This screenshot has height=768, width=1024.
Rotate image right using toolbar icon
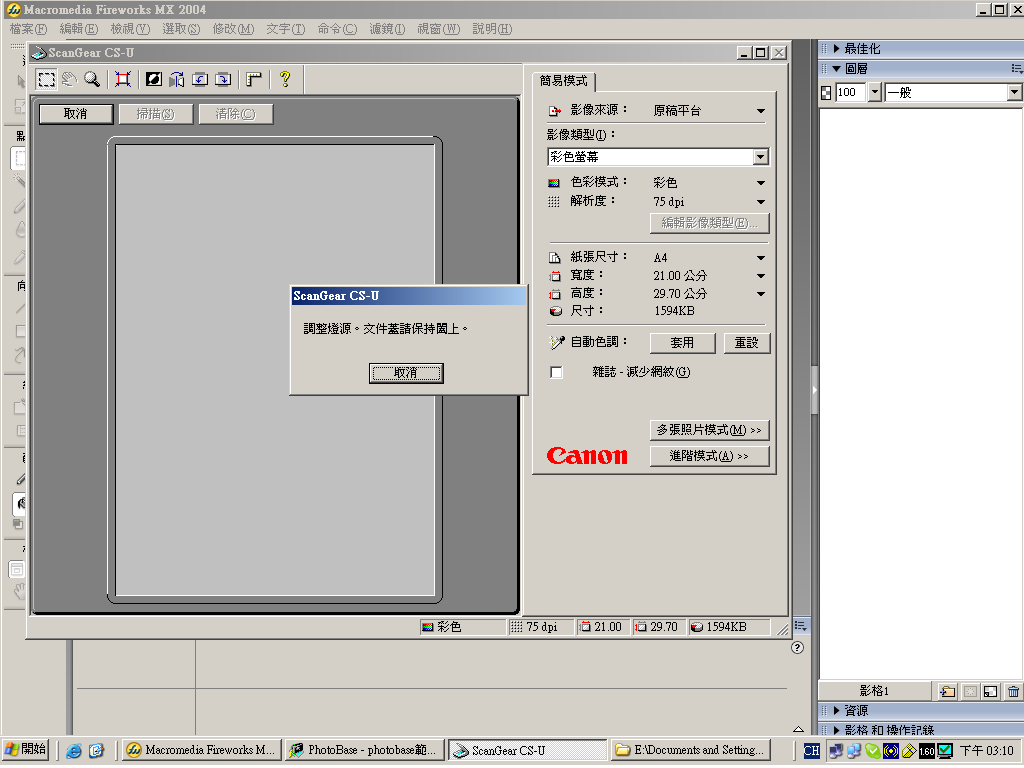click(x=223, y=80)
